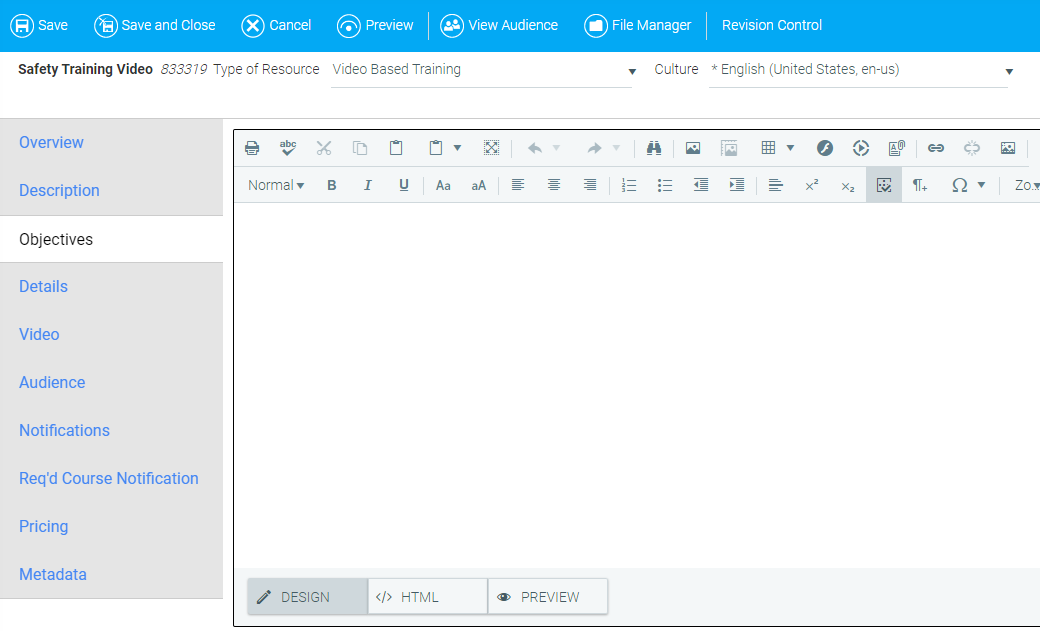Open Find and Replace binoculars icon
Screen dimensions: 1040x631
[654, 148]
